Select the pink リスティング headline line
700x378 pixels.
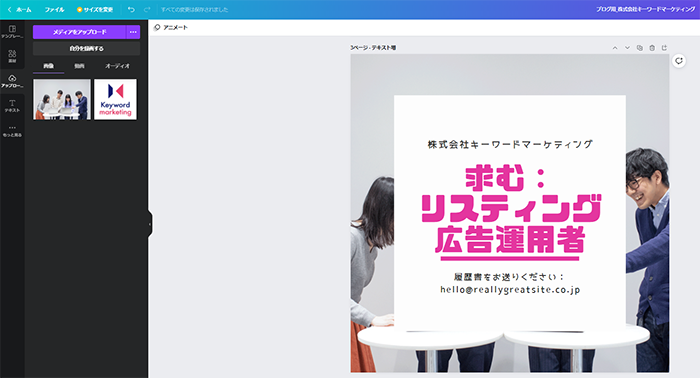(x=511, y=208)
